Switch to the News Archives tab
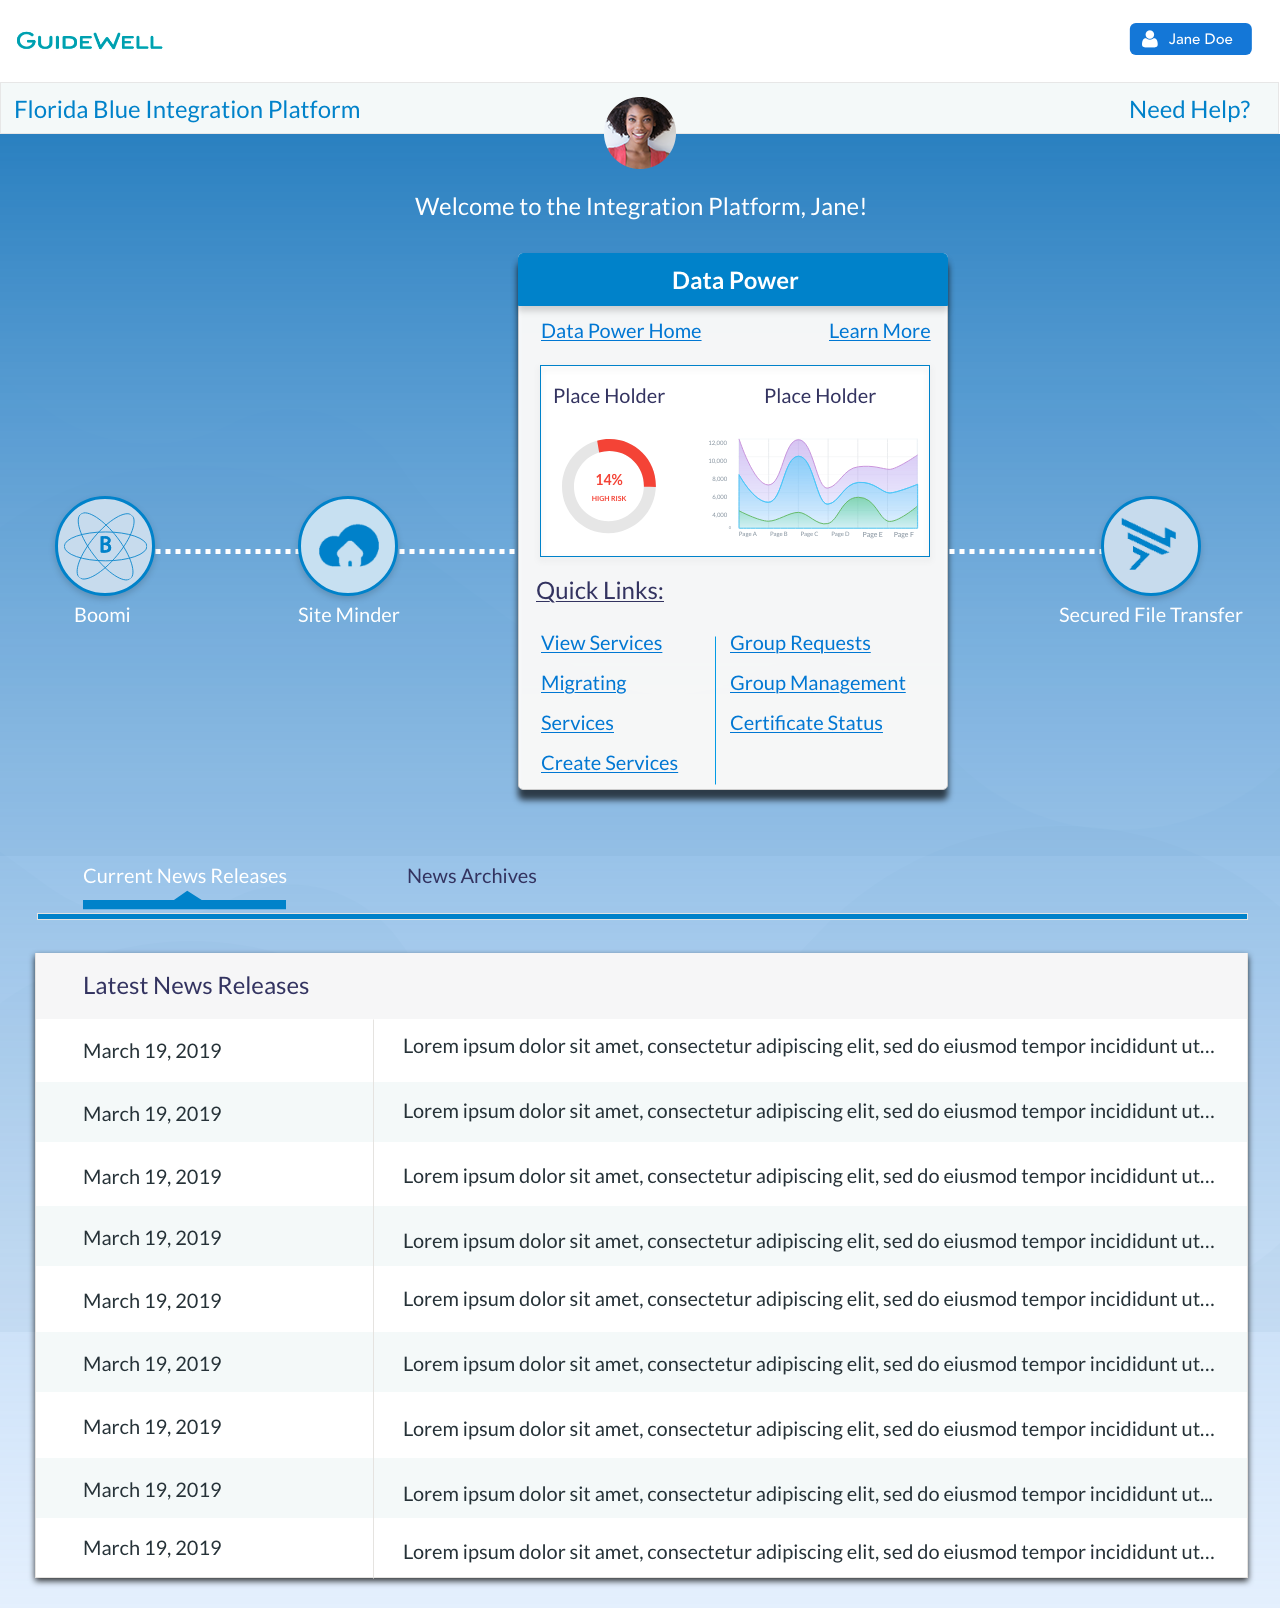1280x1608 pixels. click(472, 876)
